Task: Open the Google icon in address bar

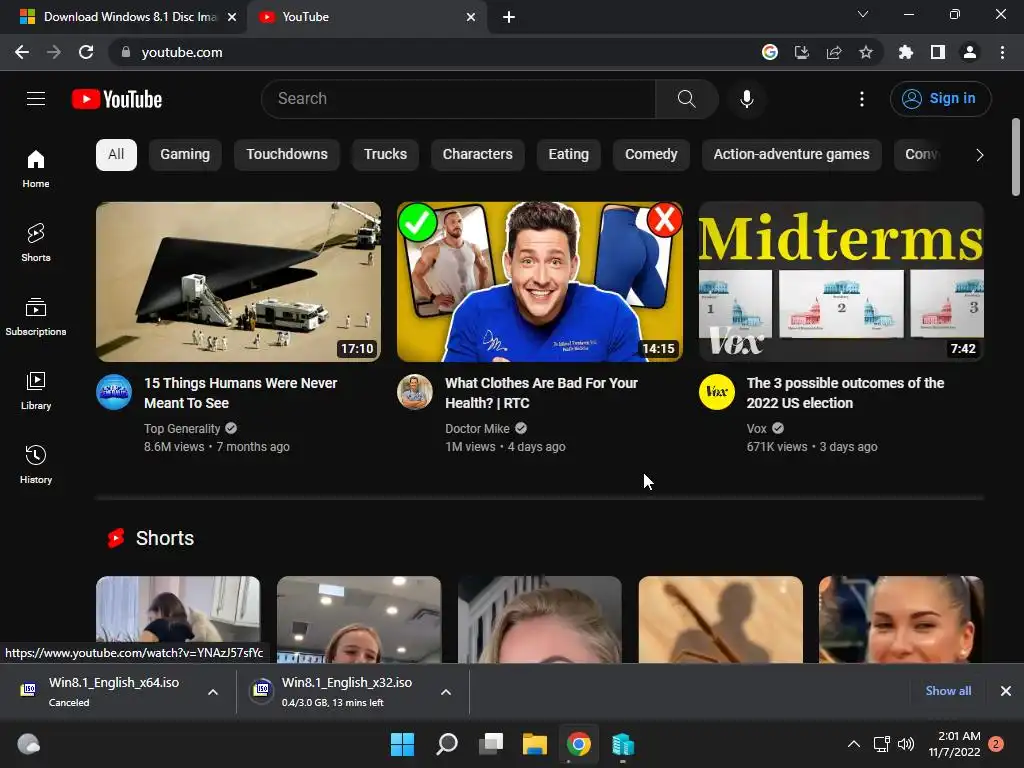Action: [770, 52]
